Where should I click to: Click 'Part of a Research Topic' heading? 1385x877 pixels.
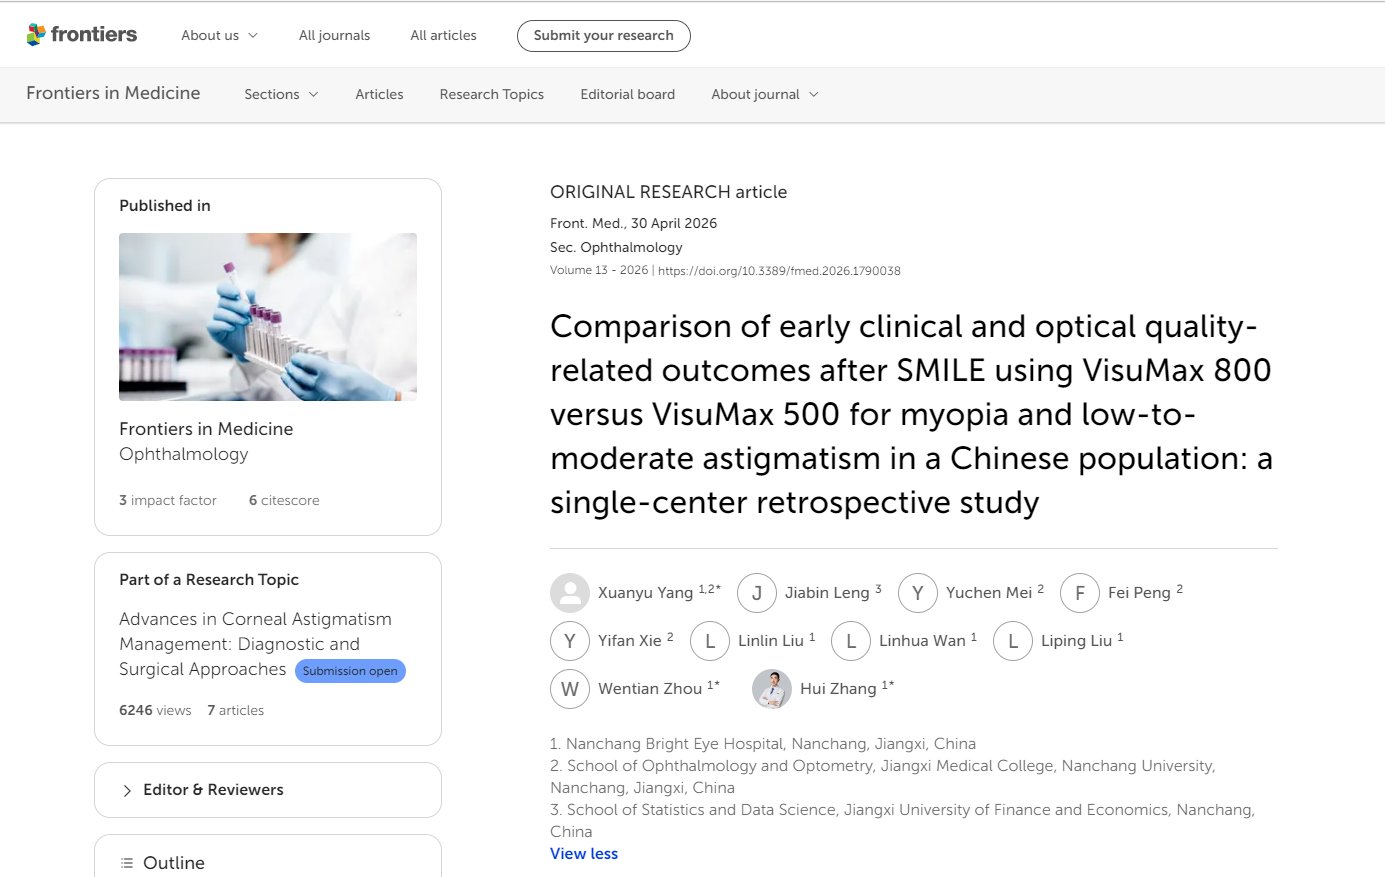209,580
